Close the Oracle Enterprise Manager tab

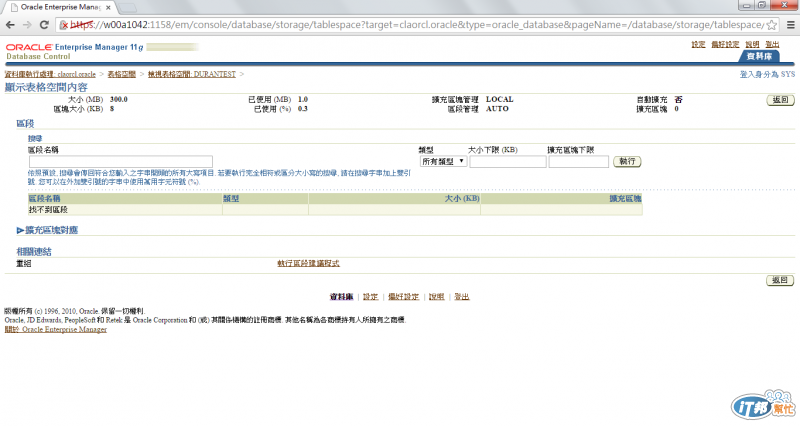(x=108, y=8)
